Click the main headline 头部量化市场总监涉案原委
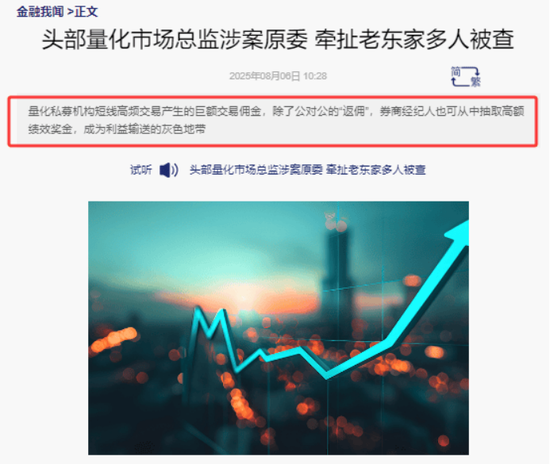Screen dimensions: 550x464 tap(174, 39)
